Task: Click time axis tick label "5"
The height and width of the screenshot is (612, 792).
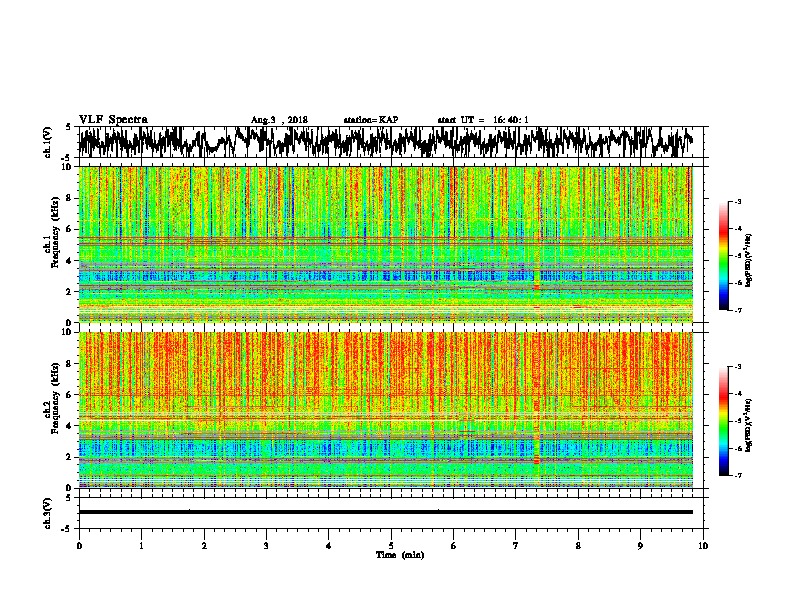Action: point(391,546)
